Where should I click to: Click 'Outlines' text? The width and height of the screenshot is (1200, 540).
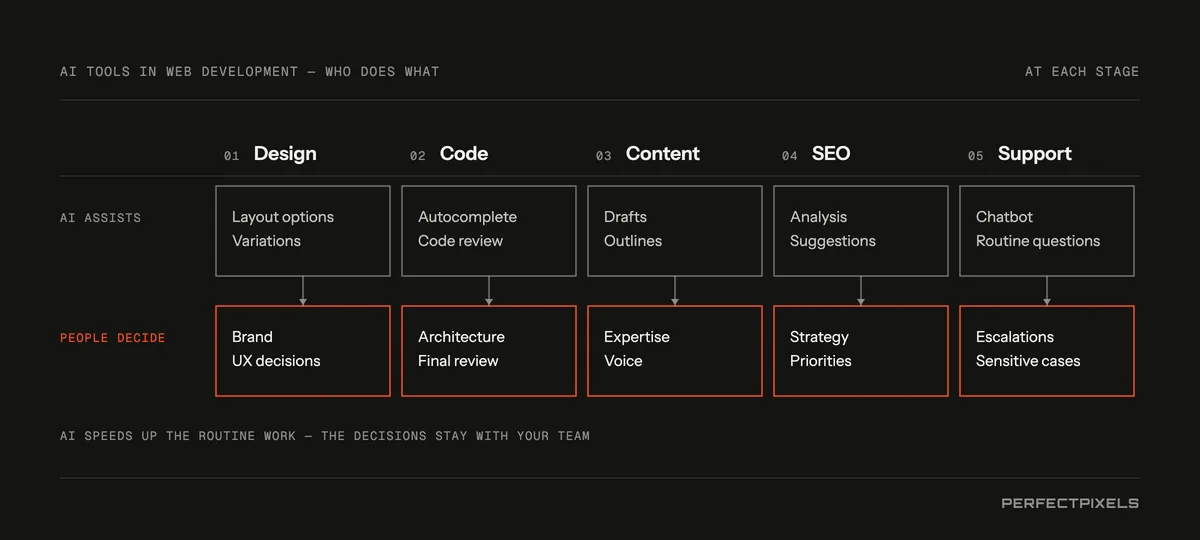(x=633, y=241)
